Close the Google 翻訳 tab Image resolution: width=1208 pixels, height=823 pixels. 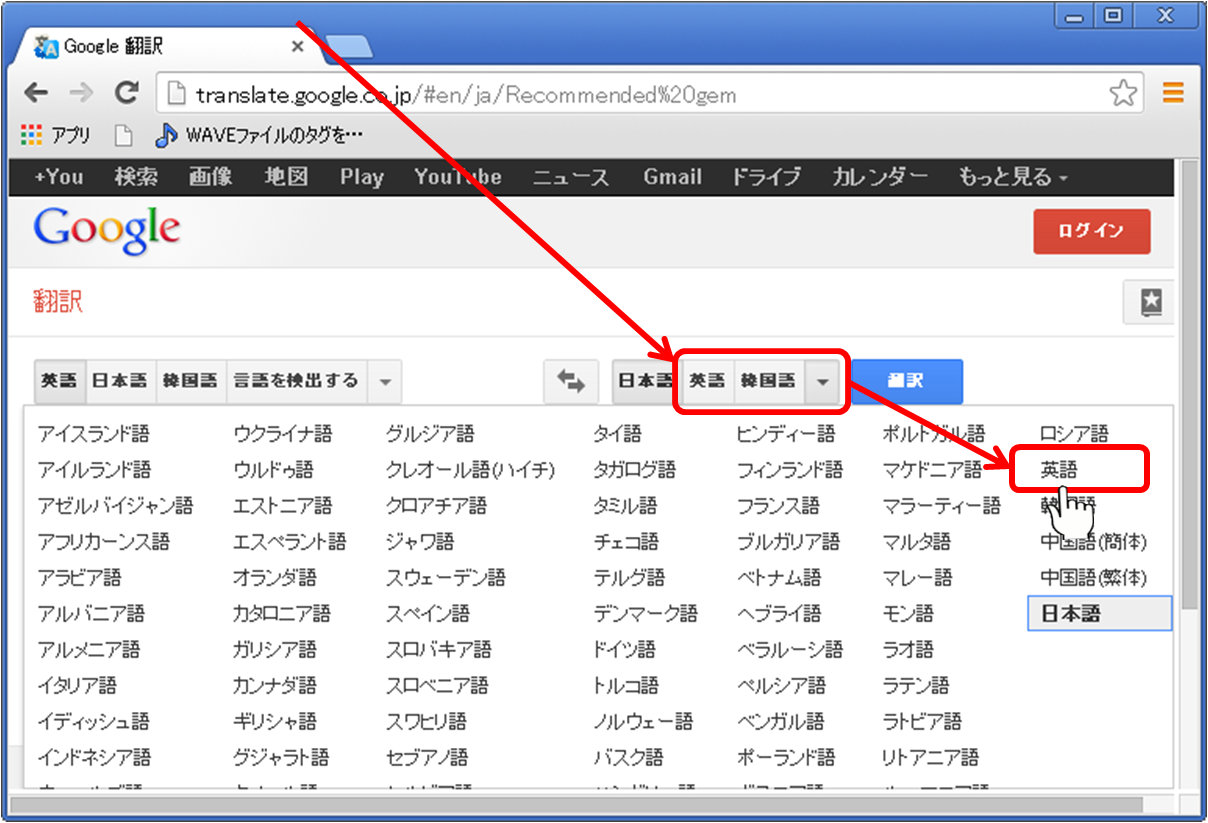click(x=298, y=47)
